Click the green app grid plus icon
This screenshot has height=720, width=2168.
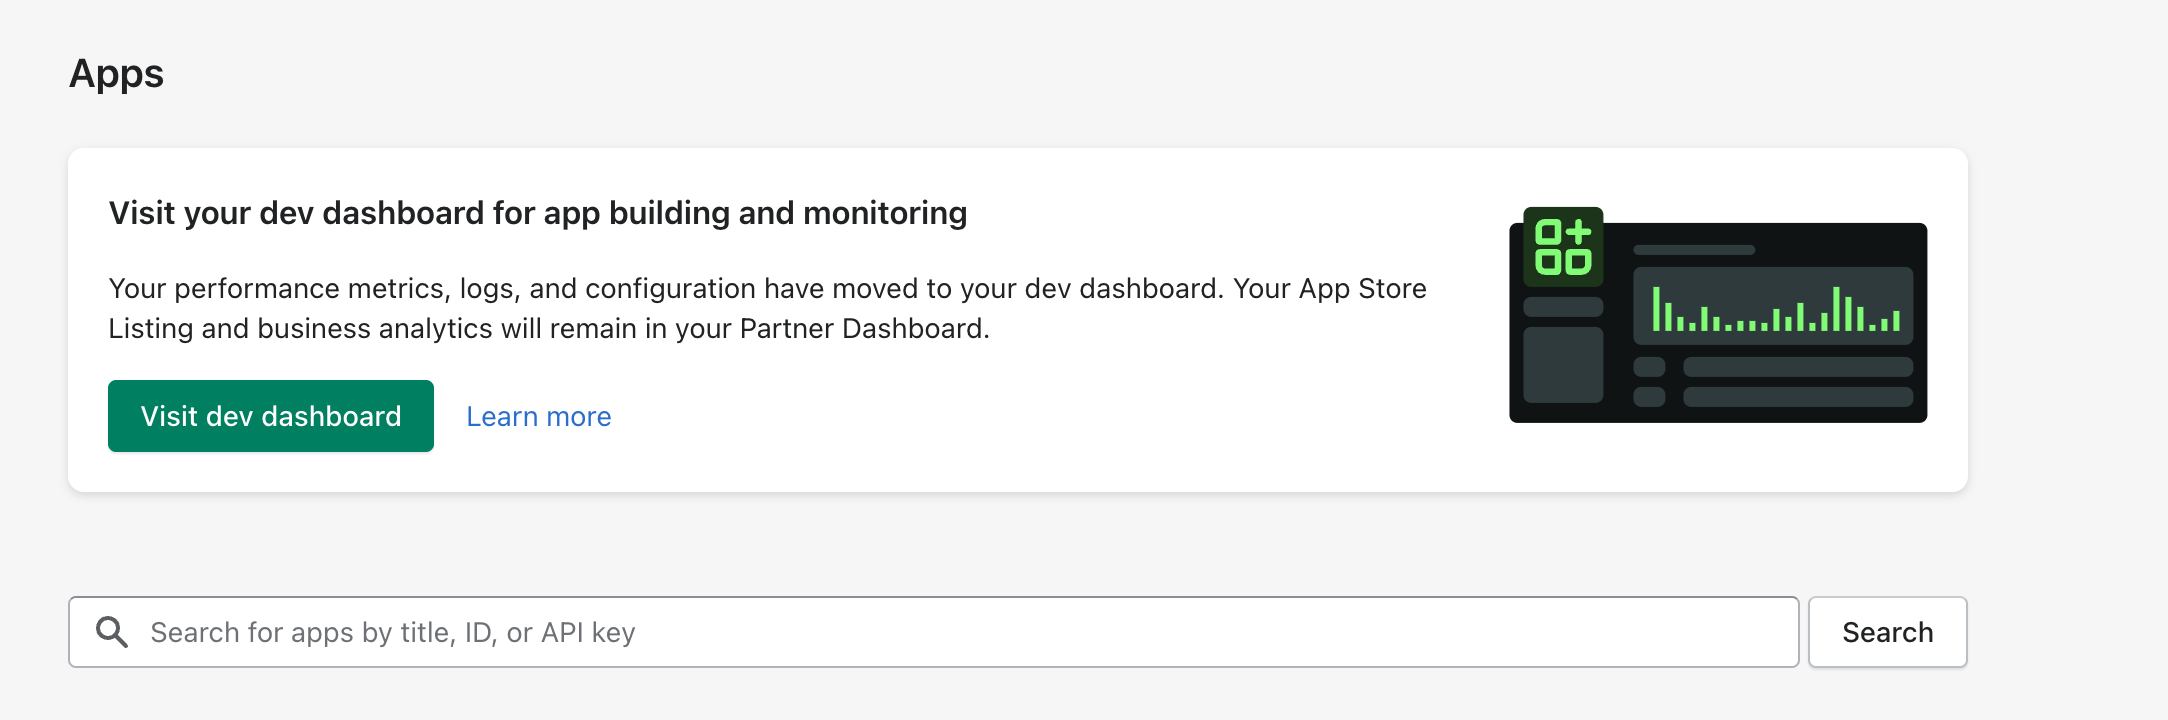[x=1563, y=247]
